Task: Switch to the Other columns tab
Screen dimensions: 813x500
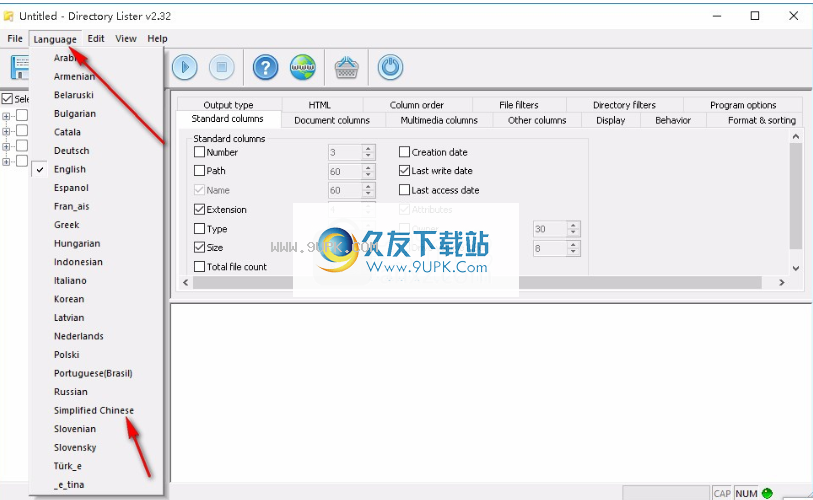Action: pyautogui.click(x=537, y=120)
